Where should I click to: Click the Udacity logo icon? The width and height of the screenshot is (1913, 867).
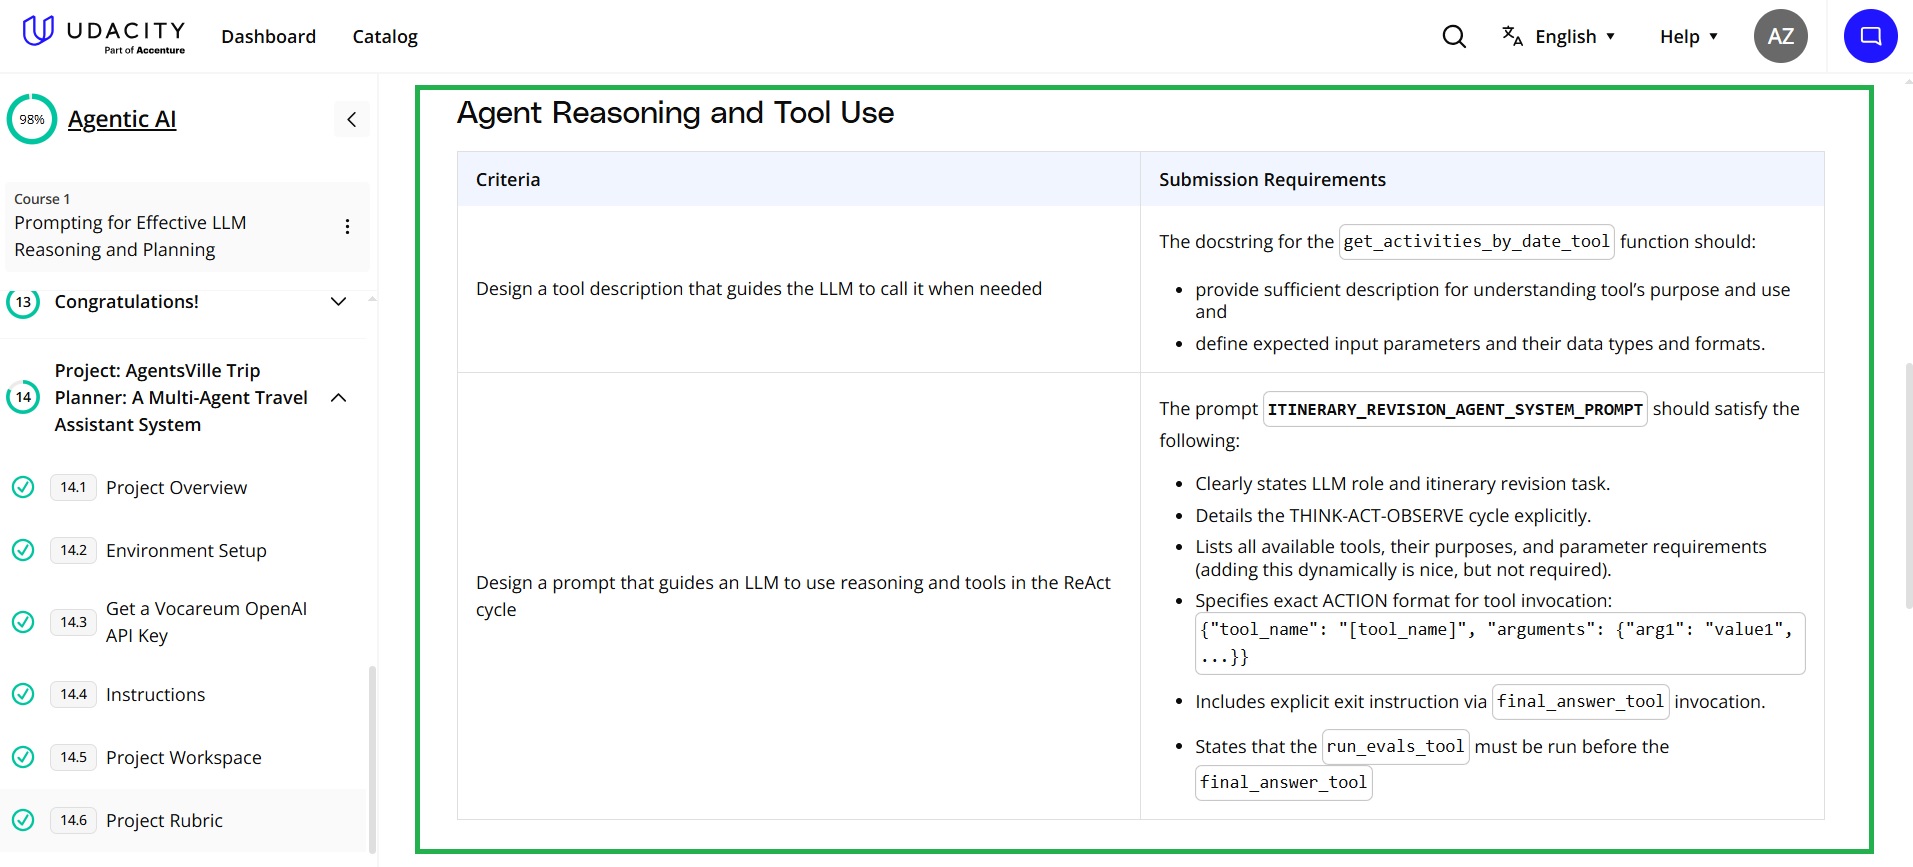coord(38,32)
